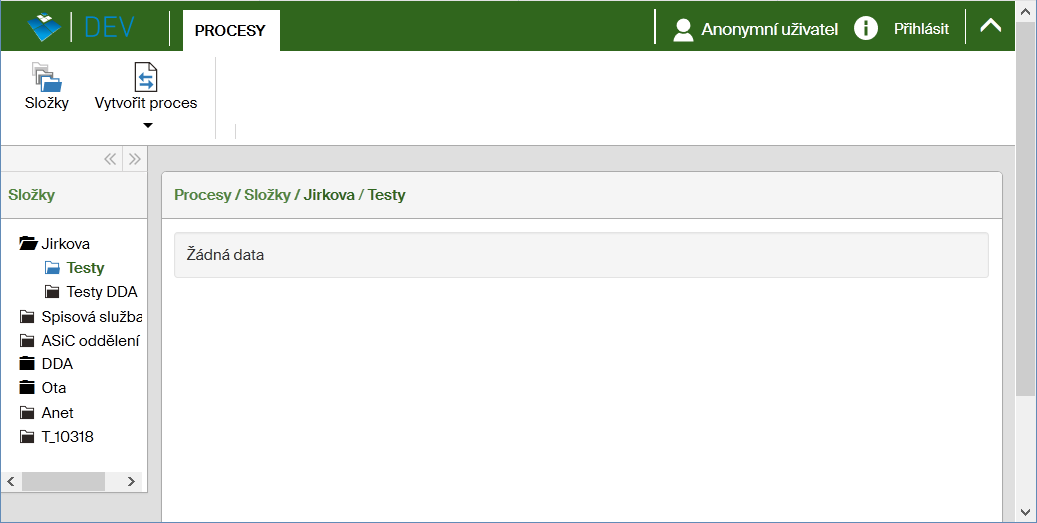
Task: Open the Spisová služba folder
Action: 90,317
